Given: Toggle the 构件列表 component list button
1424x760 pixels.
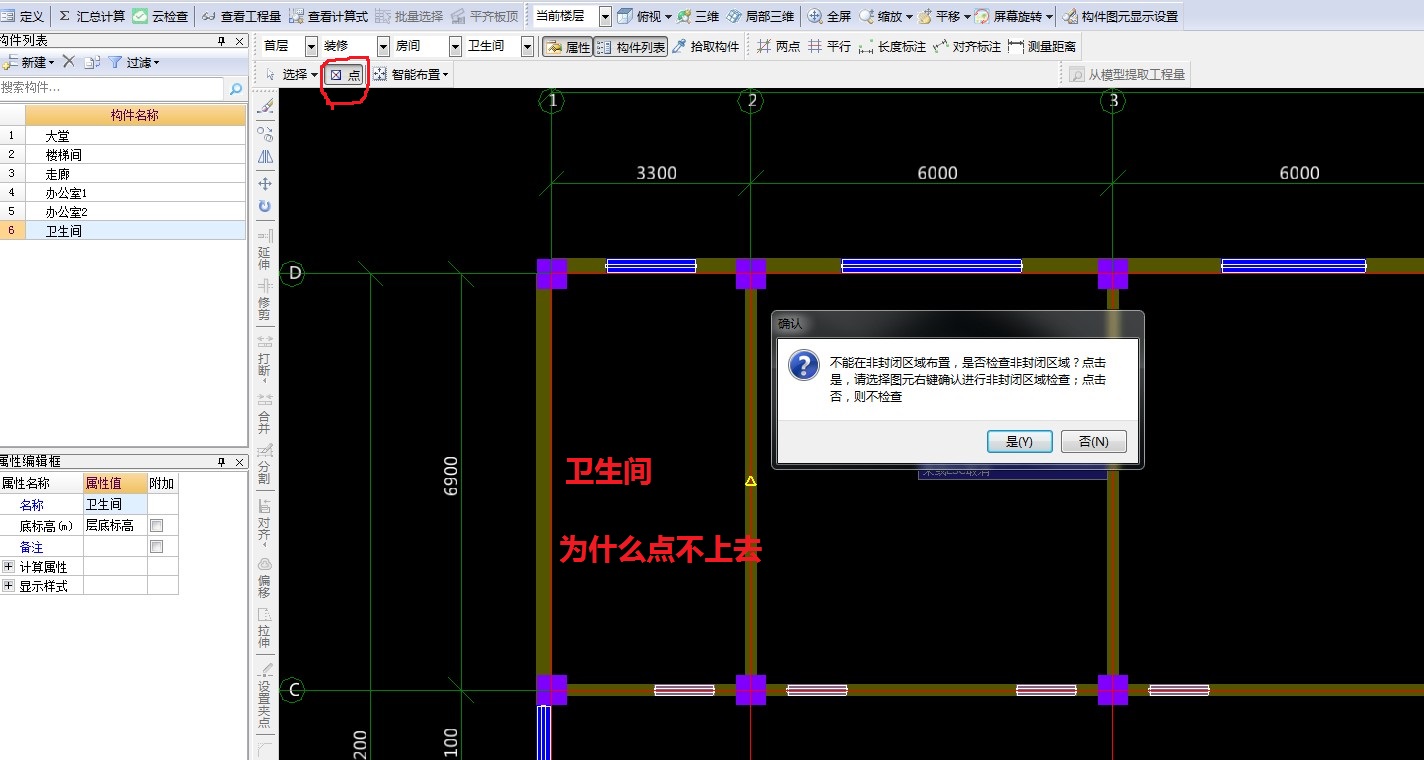Looking at the screenshot, I should pyautogui.click(x=631, y=46).
